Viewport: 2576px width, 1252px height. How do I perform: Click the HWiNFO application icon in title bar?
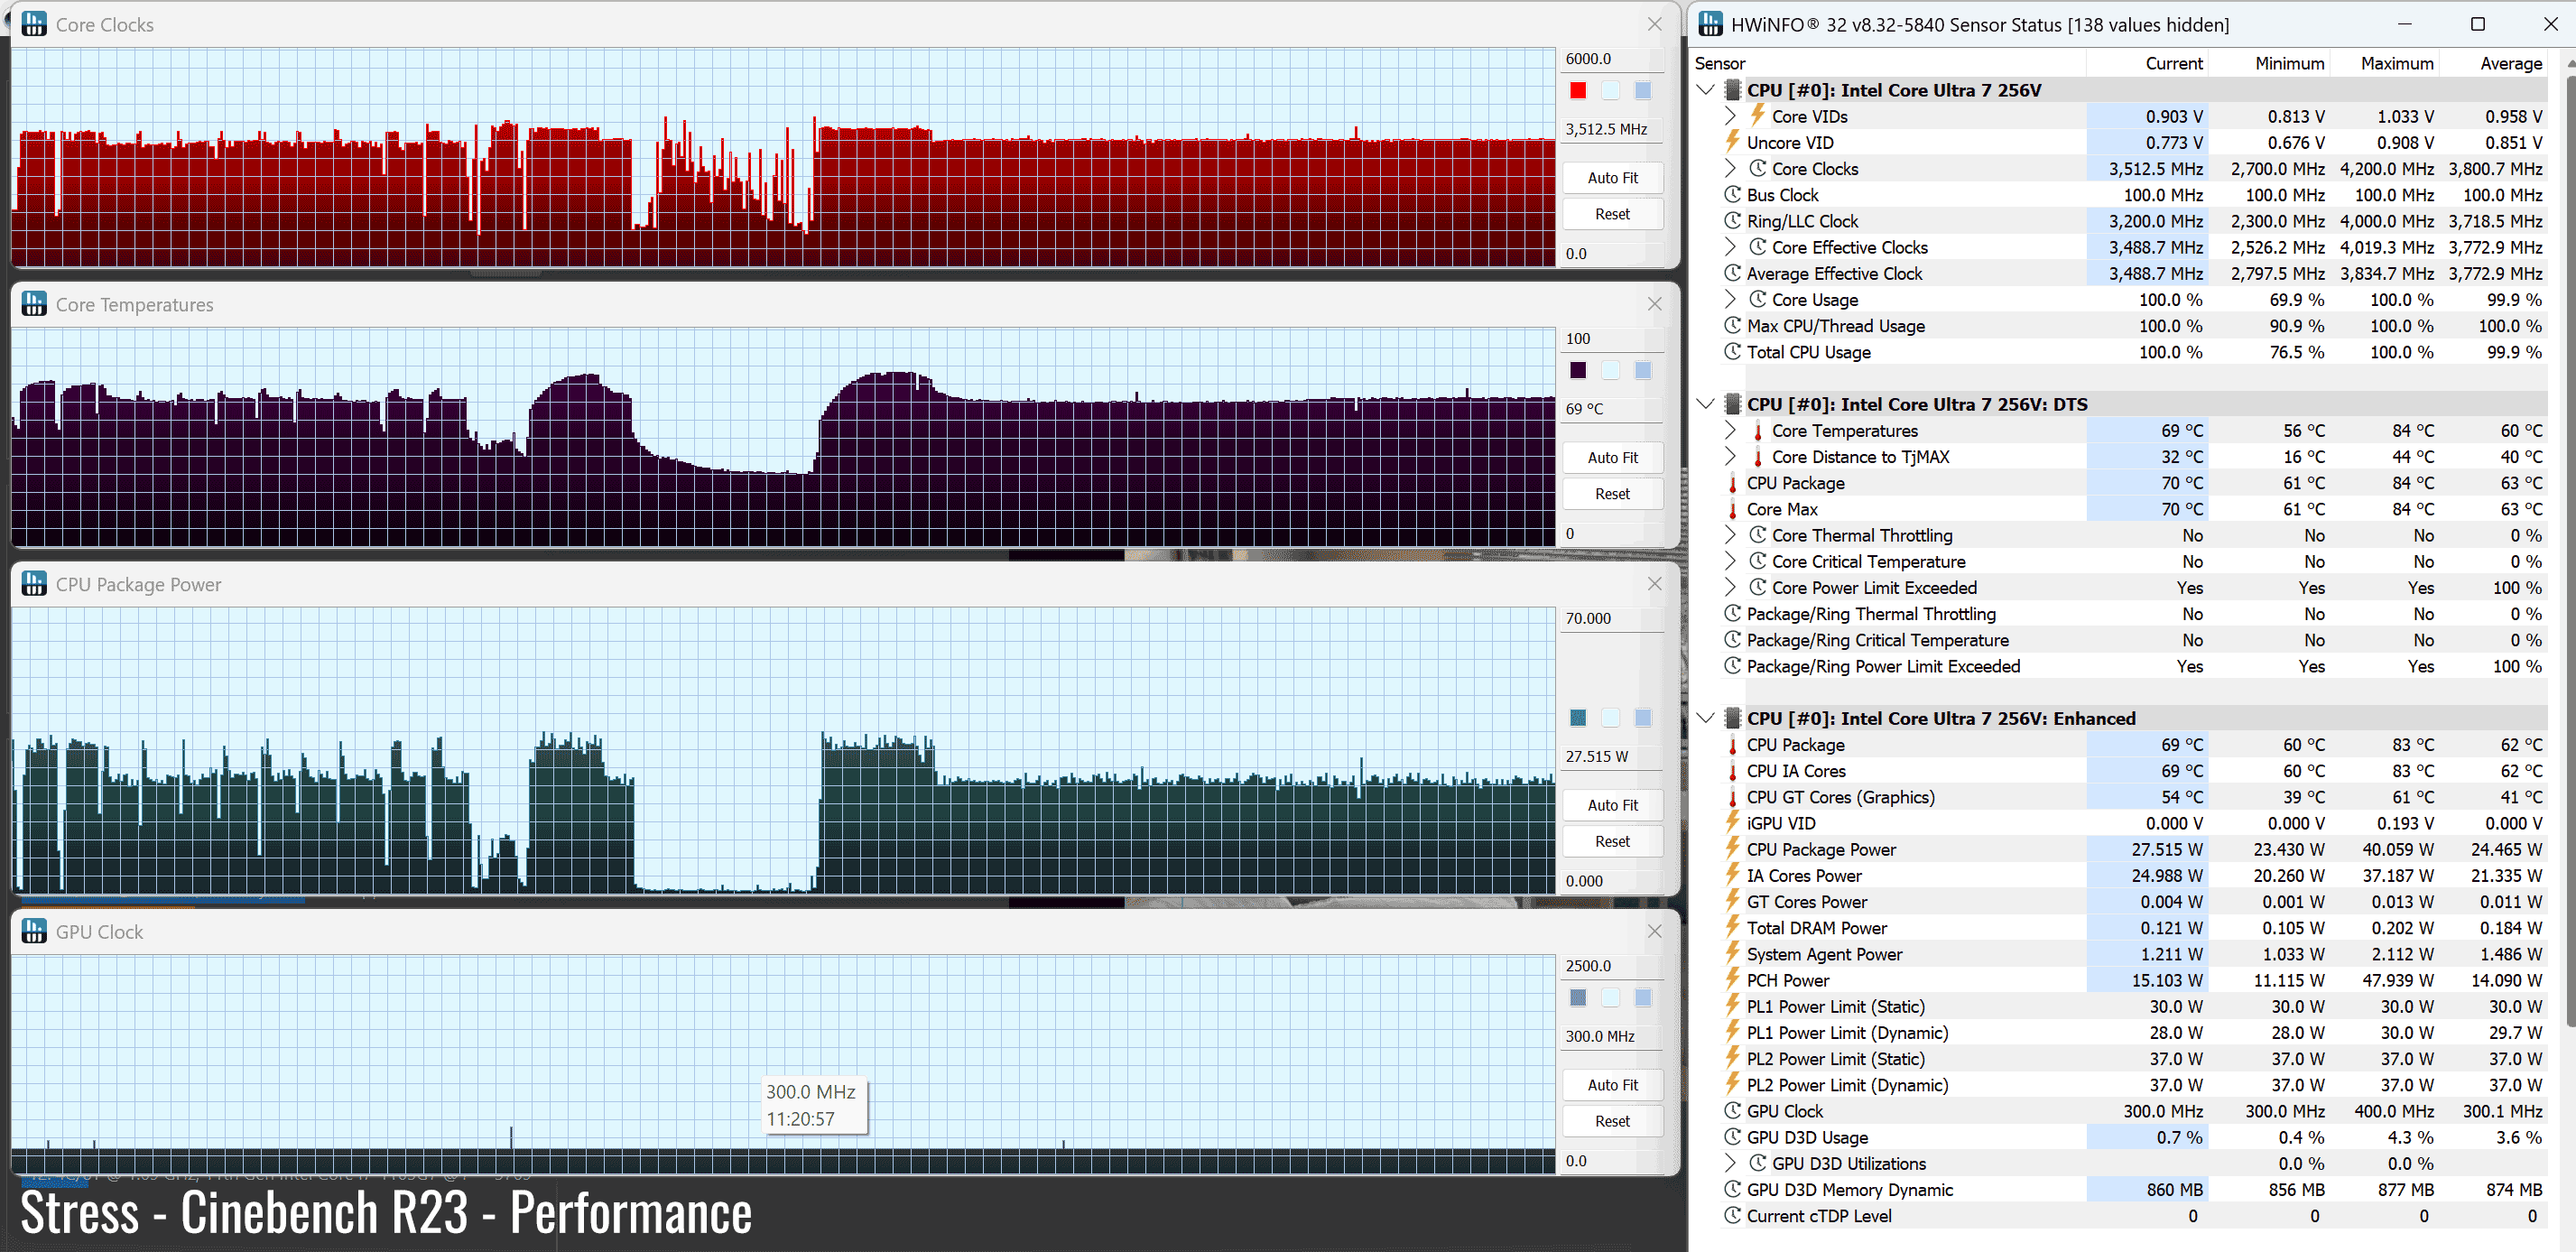click(x=1710, y=24)
